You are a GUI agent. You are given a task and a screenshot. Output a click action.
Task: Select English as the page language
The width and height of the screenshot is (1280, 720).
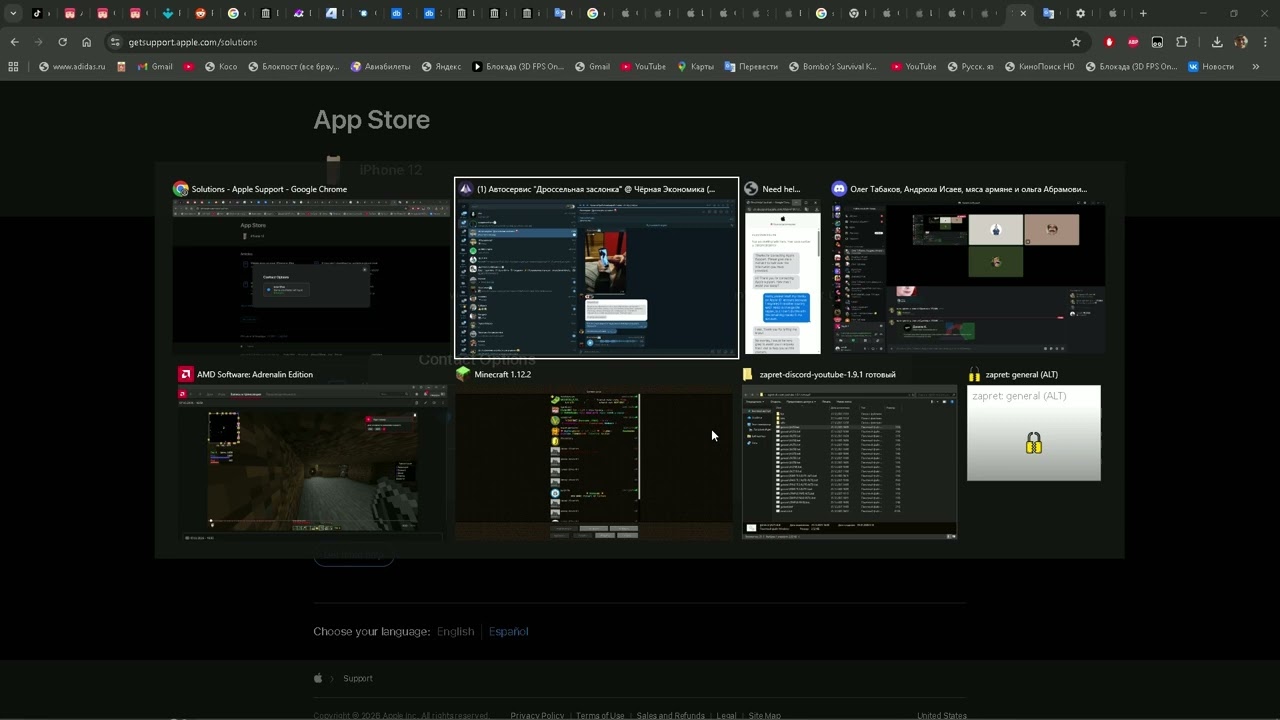point(456,631)
